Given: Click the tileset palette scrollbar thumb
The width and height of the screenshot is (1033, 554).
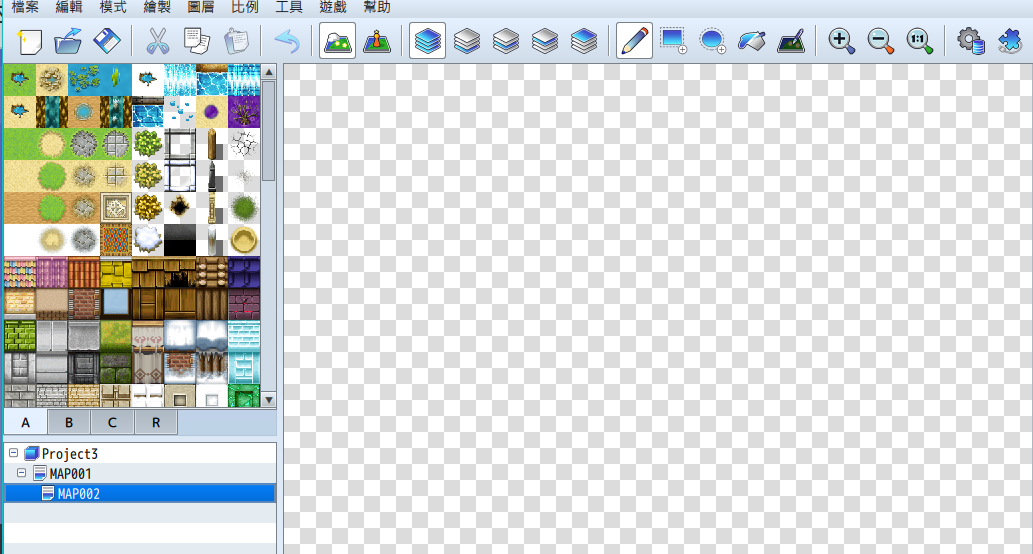Looking at the screenshot, I should click(269, 131).
